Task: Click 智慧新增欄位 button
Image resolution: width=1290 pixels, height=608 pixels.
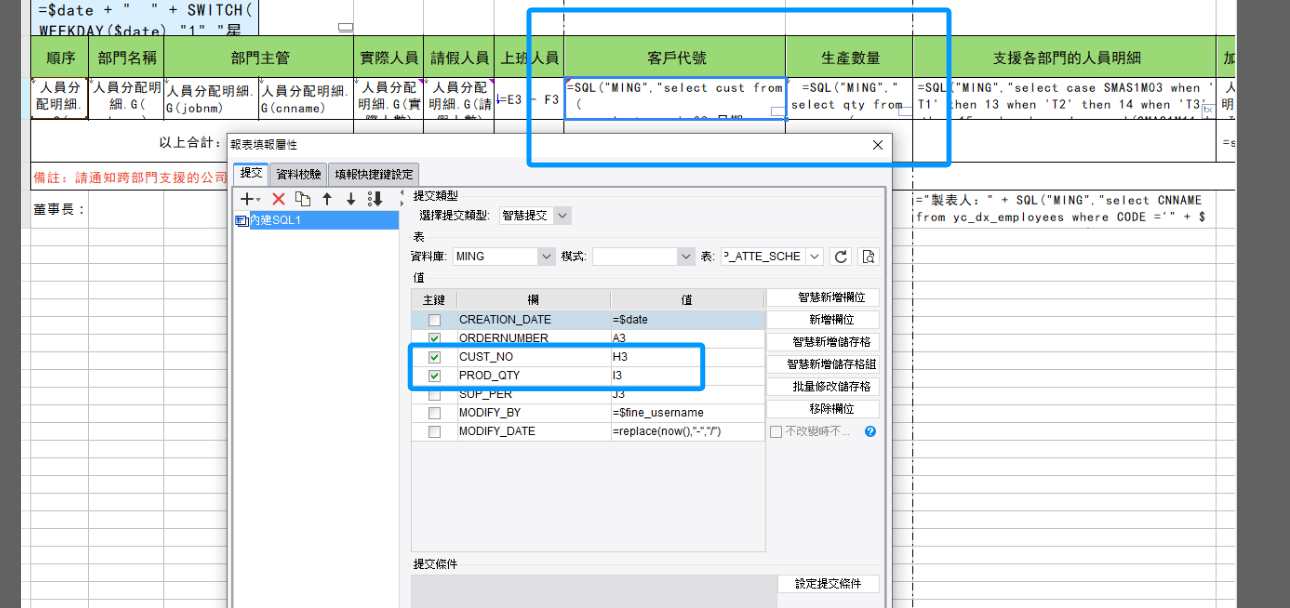Action: 823,297
